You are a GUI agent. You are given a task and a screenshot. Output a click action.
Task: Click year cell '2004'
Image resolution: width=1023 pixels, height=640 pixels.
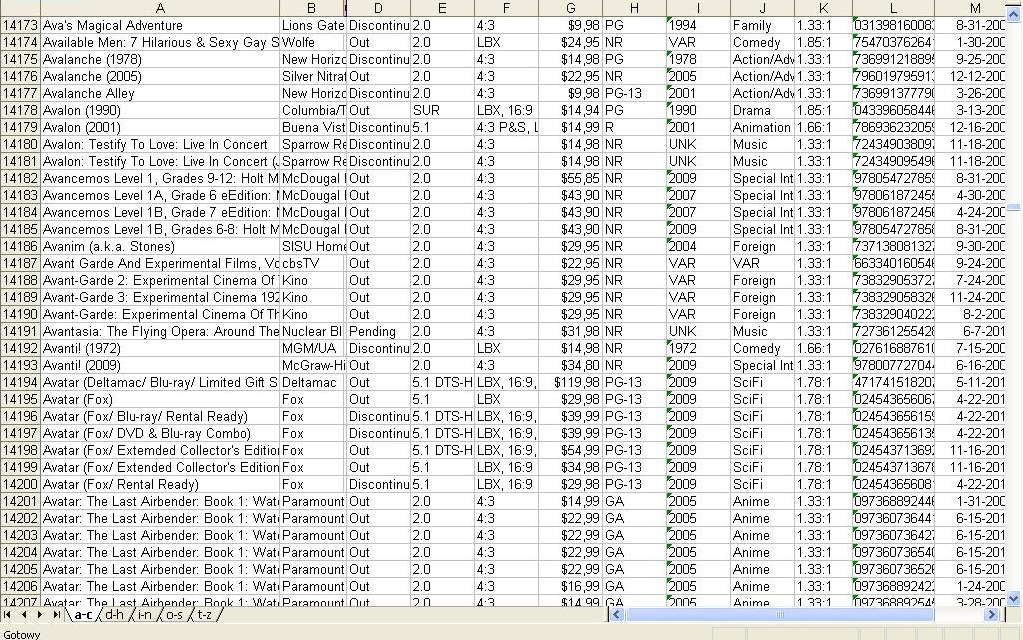pyautogui.click(x=698, y=247)
